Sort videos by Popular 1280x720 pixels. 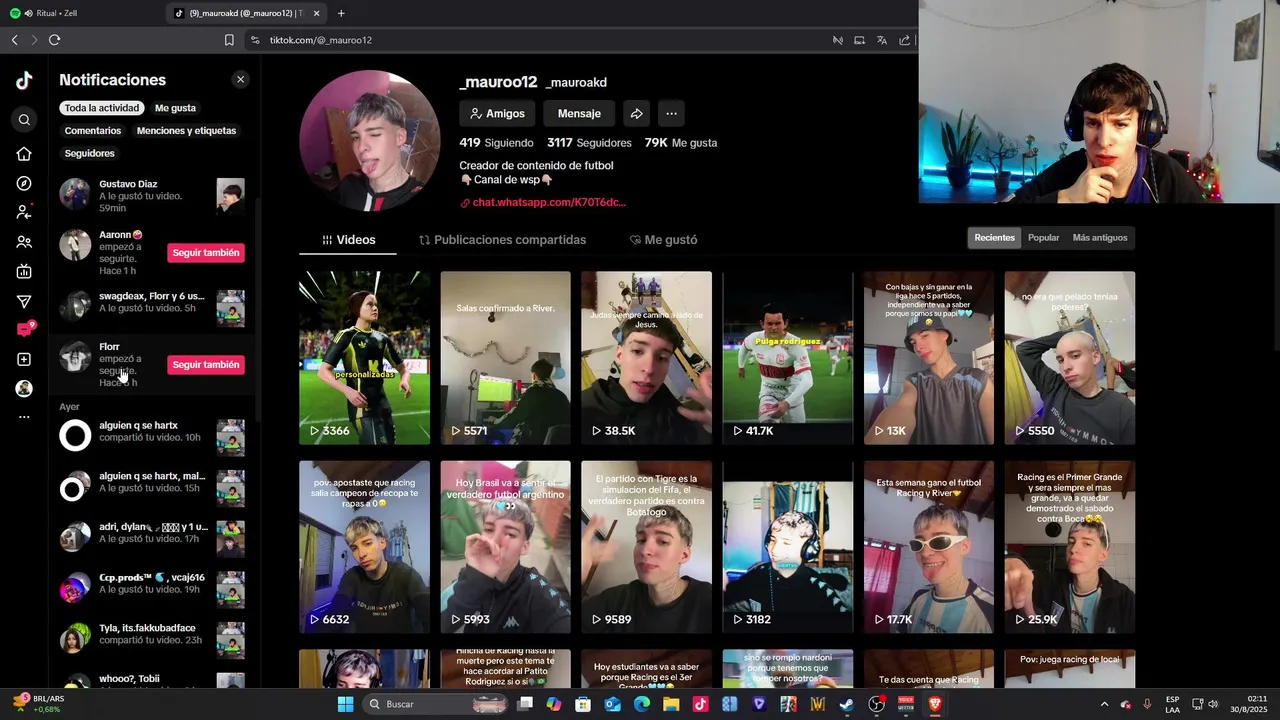coord(1043,238)
